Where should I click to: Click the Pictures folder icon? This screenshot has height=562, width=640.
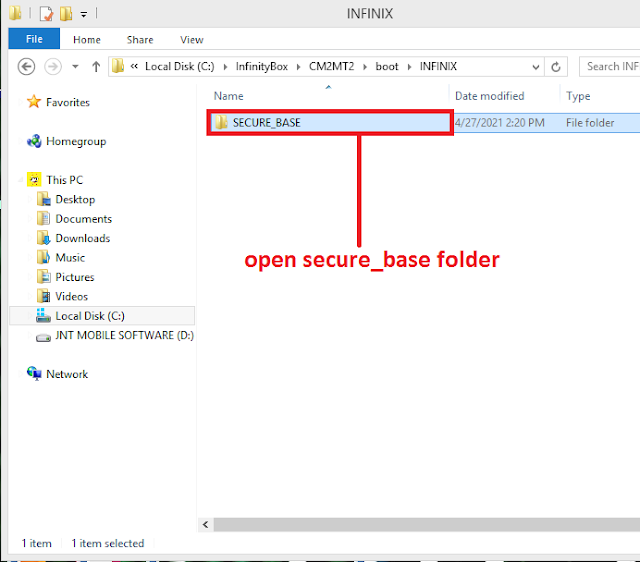pos(43,277)
